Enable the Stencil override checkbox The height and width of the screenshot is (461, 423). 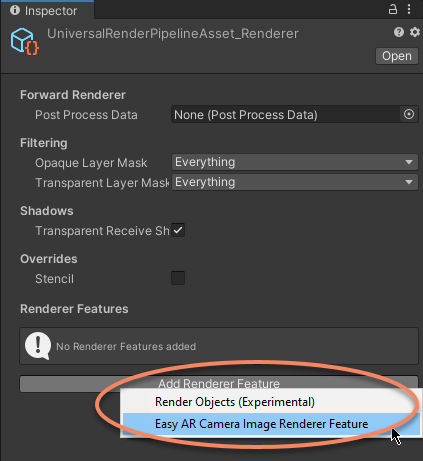coord(178,278)
